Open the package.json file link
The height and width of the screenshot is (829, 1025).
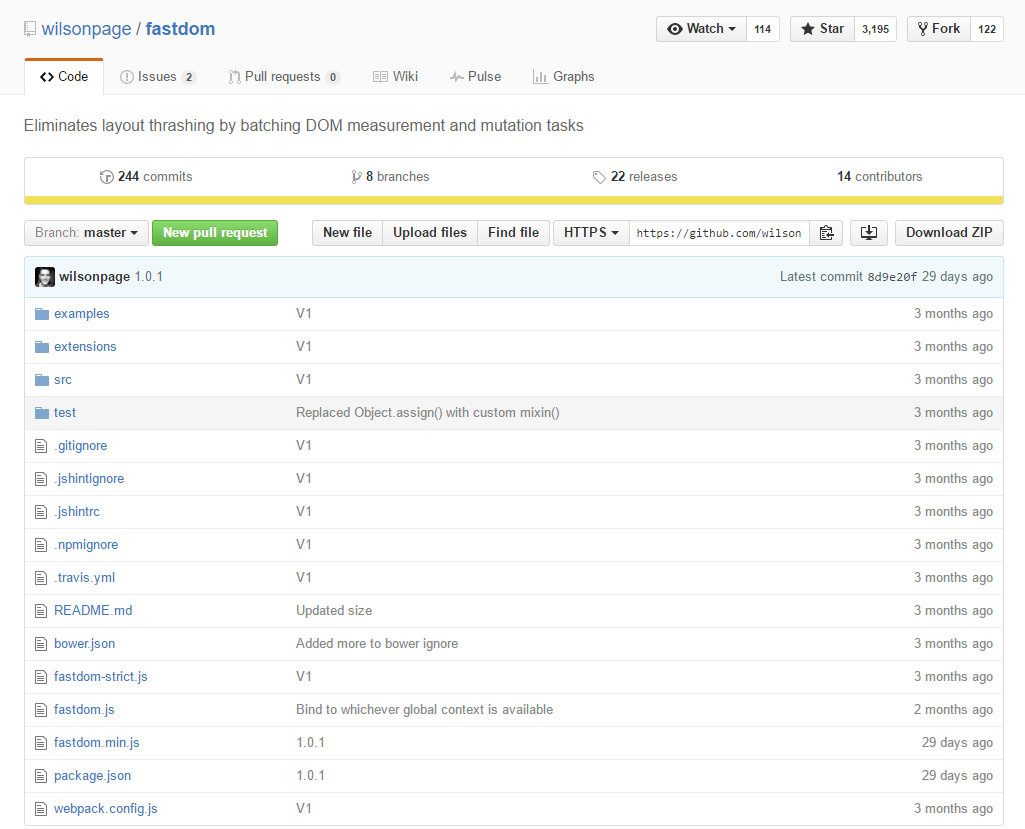point(92,776)
